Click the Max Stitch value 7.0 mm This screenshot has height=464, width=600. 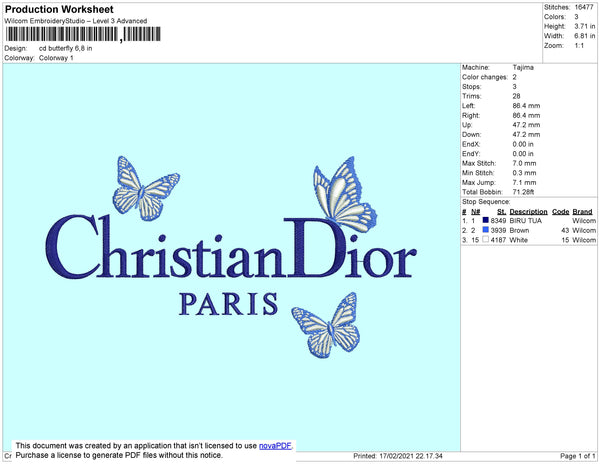[x=524, y=163]
